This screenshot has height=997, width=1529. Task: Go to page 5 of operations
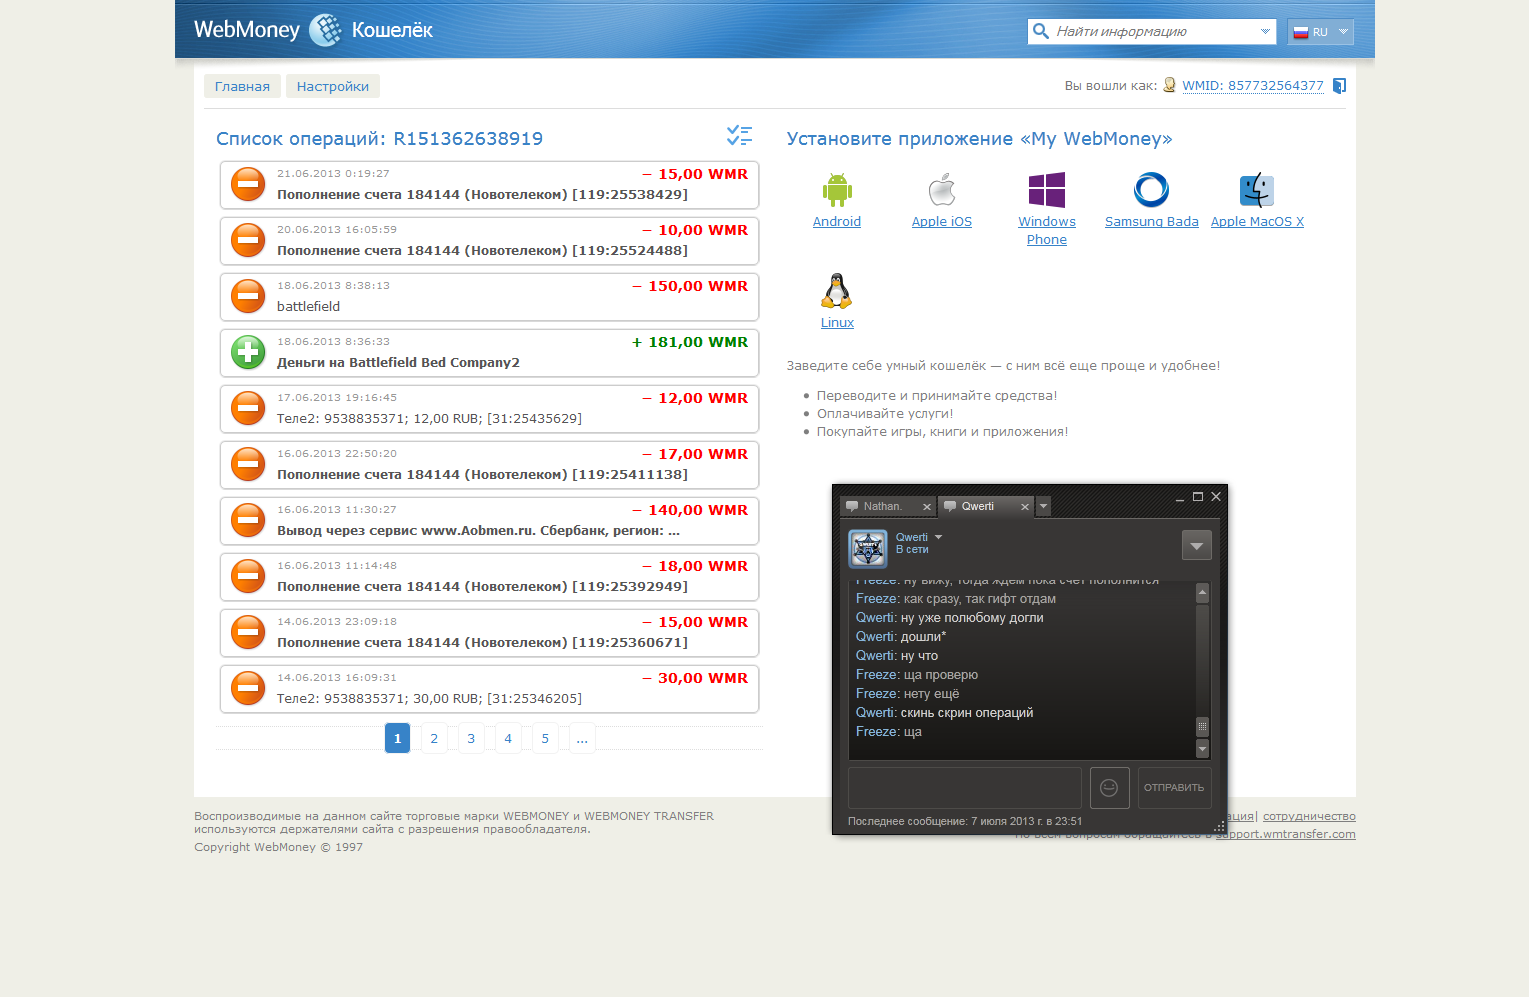pos(545,738)
